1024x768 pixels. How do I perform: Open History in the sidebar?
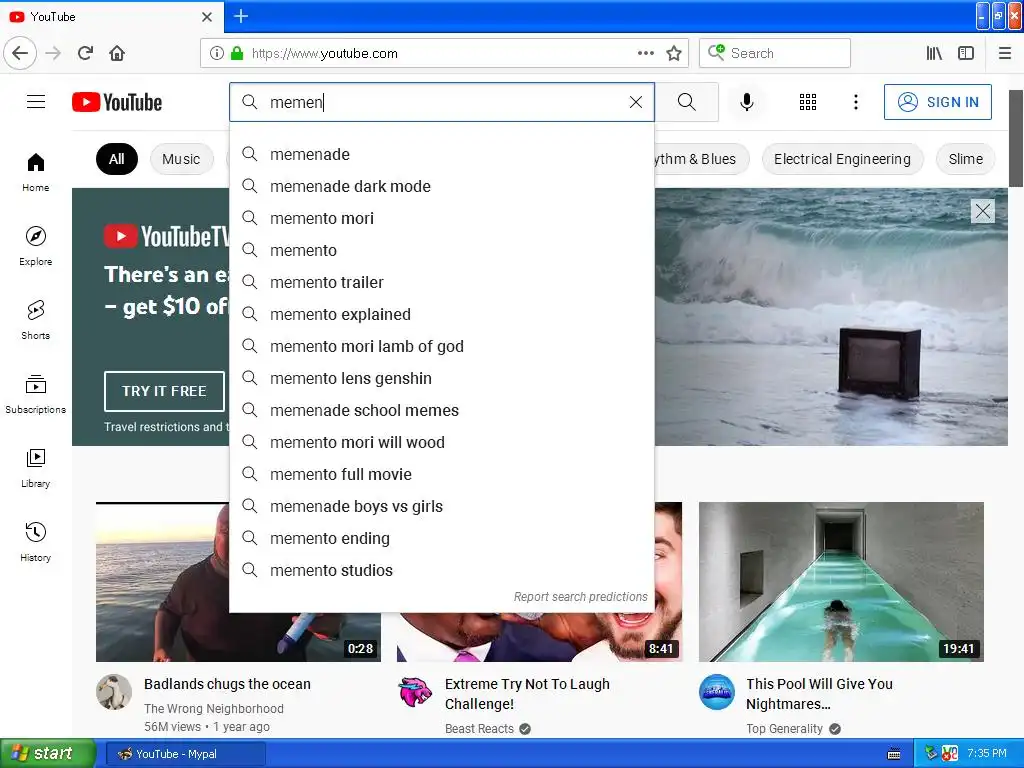36,542
